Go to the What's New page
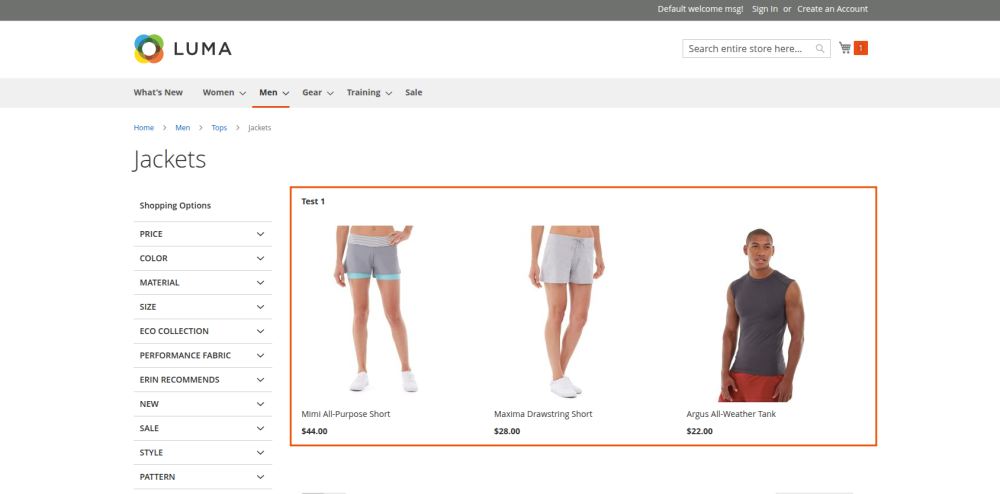This screenshot has height=494, width=1000. (158, 93)
